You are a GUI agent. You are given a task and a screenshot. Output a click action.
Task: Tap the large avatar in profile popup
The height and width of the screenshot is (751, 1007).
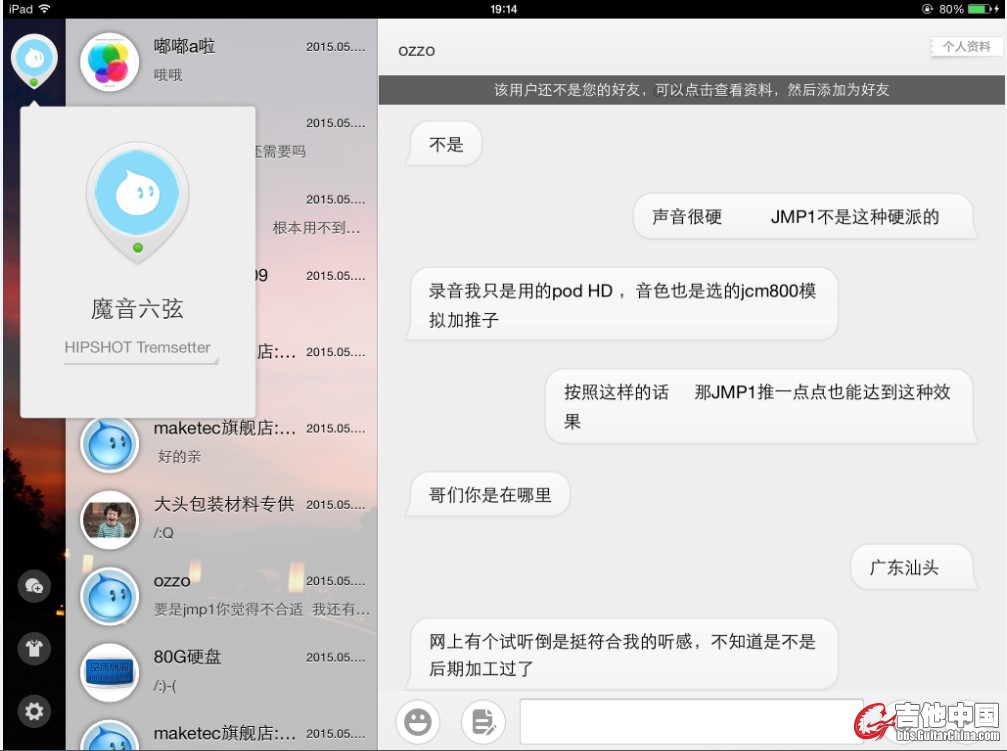137,200
